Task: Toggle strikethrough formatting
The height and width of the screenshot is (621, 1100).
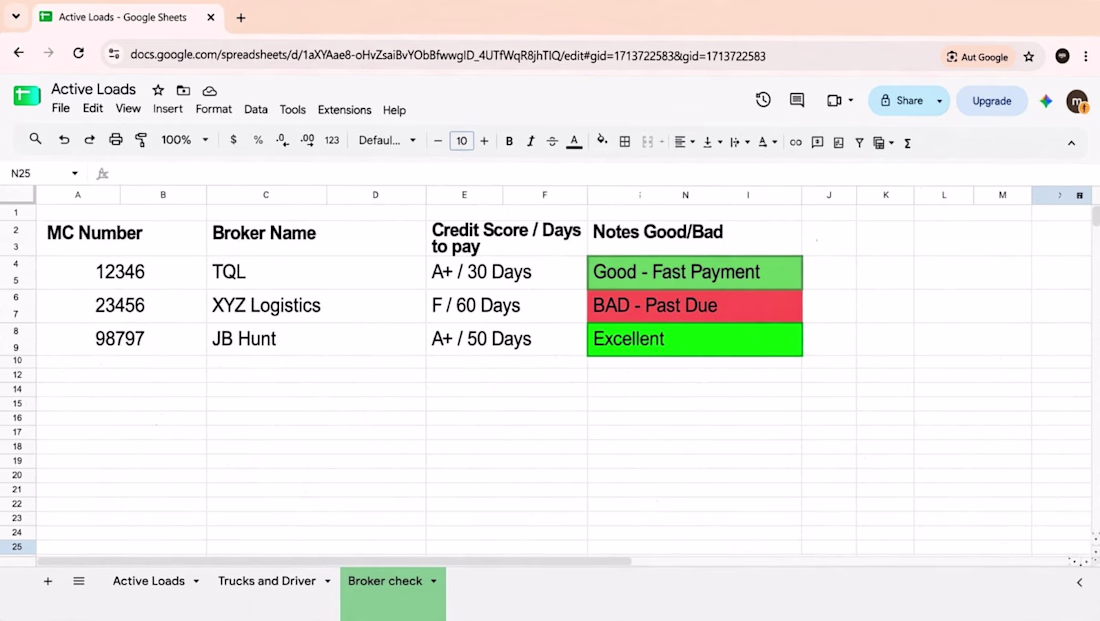Action: (552, 142)
